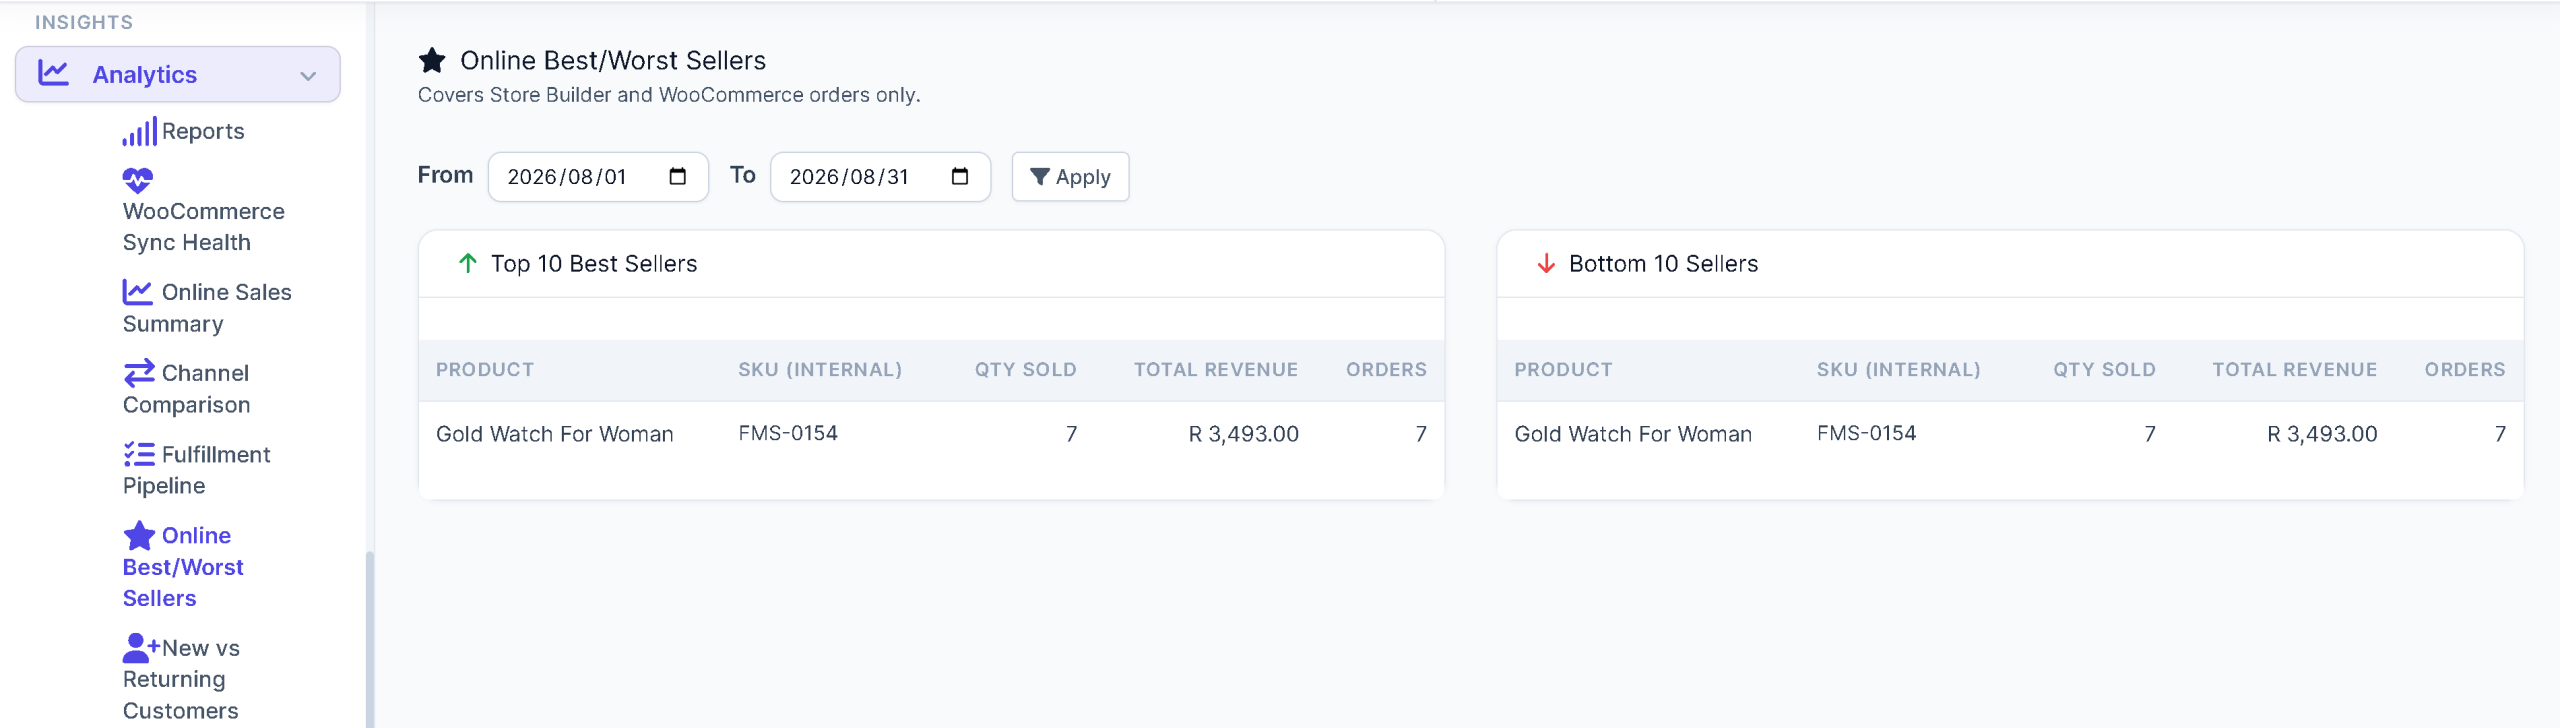
Task: Click FMS-0154 in Top 10 Best Sellers
Action: 788,433
